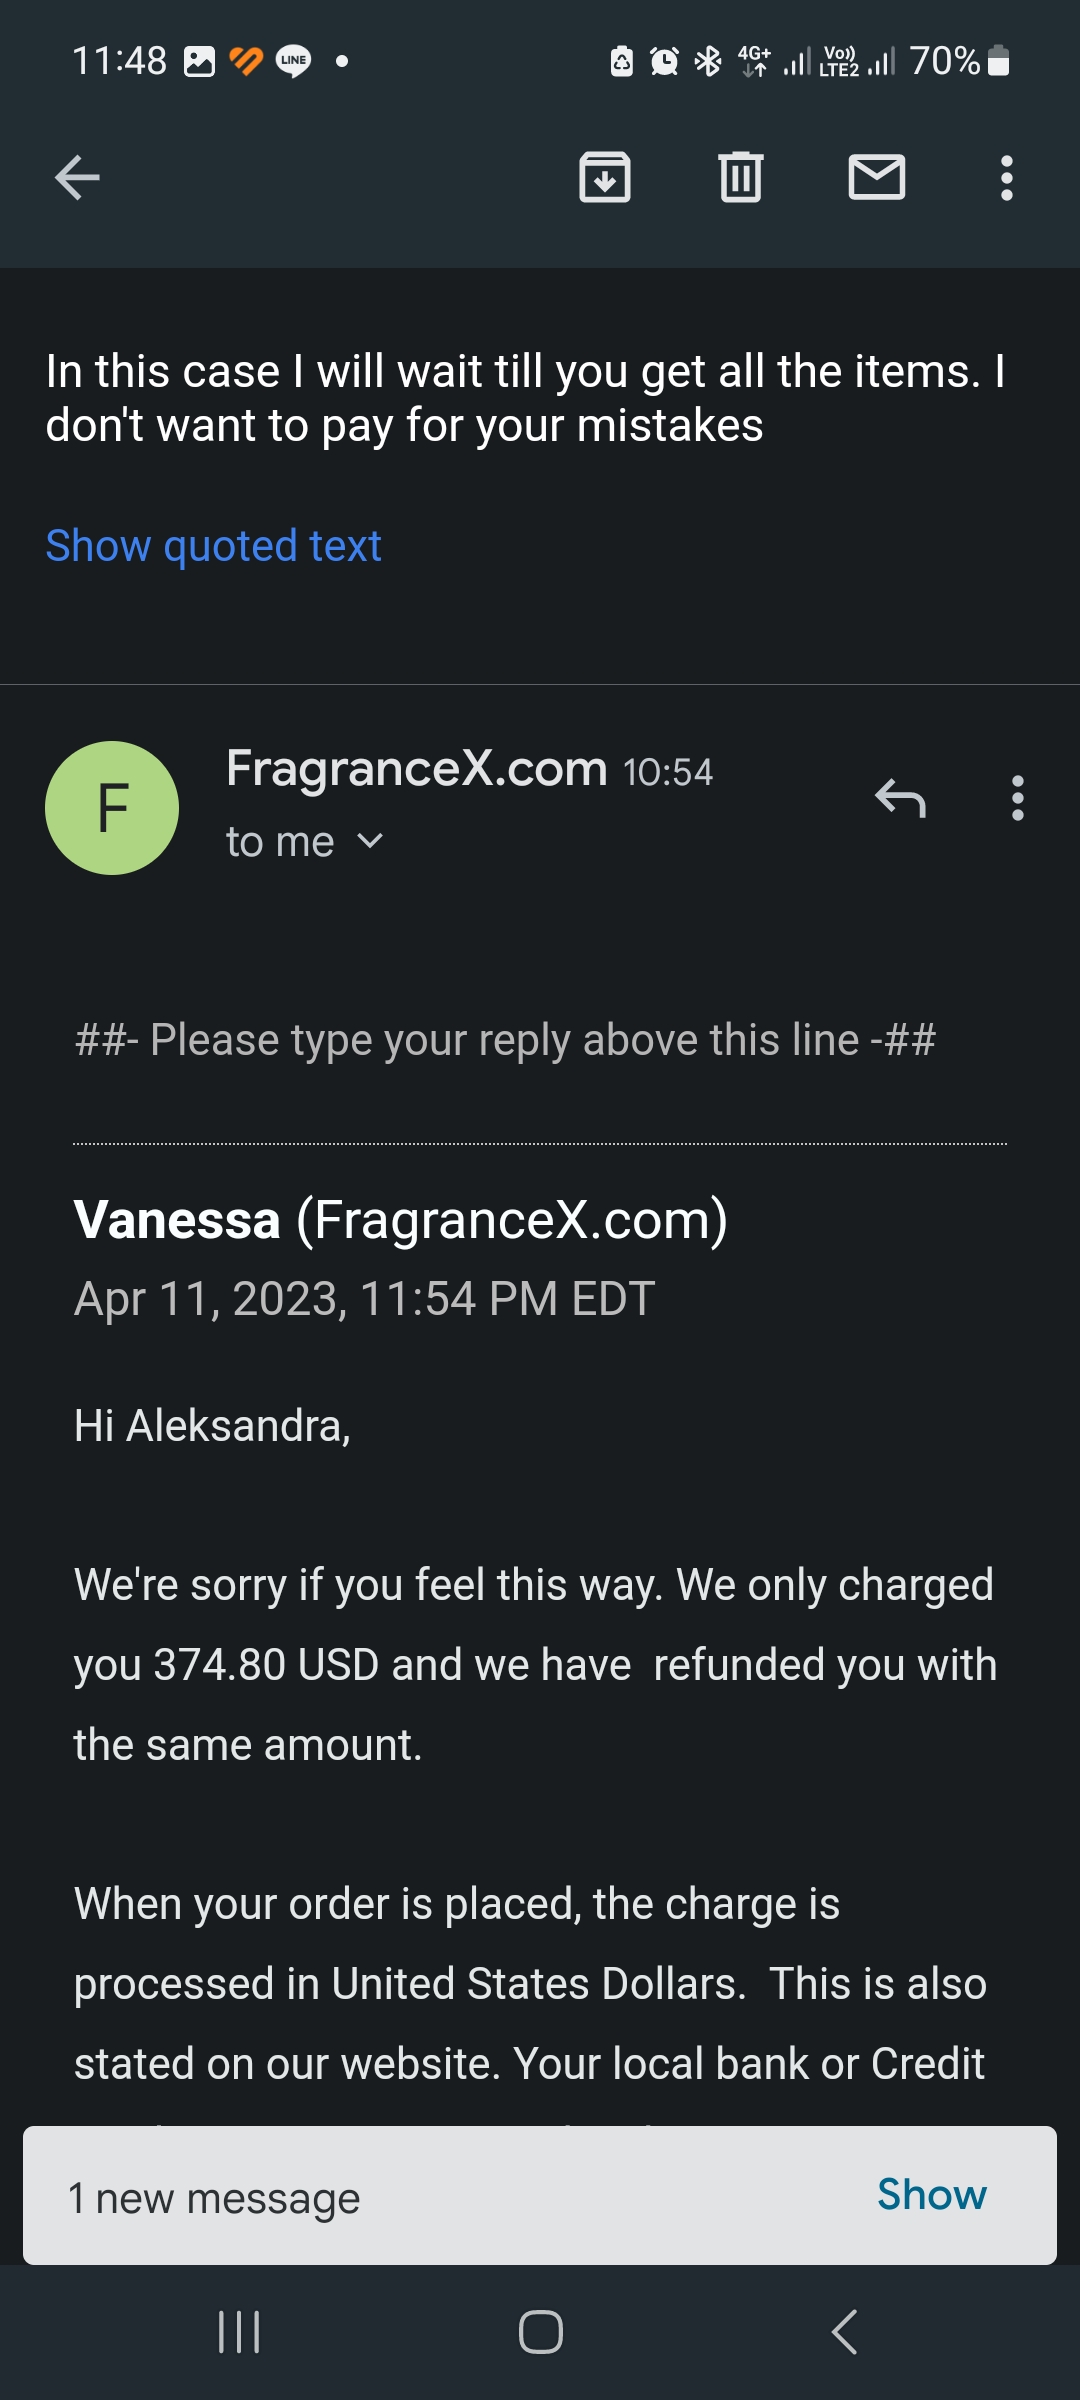Tap the home navigation button
The height and width of the screenshot is (2400, 1080).
point(539,2331)
